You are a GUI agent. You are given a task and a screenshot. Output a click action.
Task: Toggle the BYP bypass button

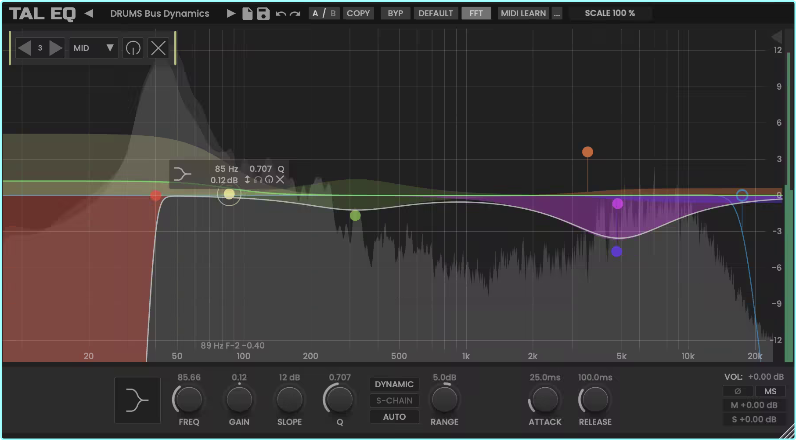(395, 14)
